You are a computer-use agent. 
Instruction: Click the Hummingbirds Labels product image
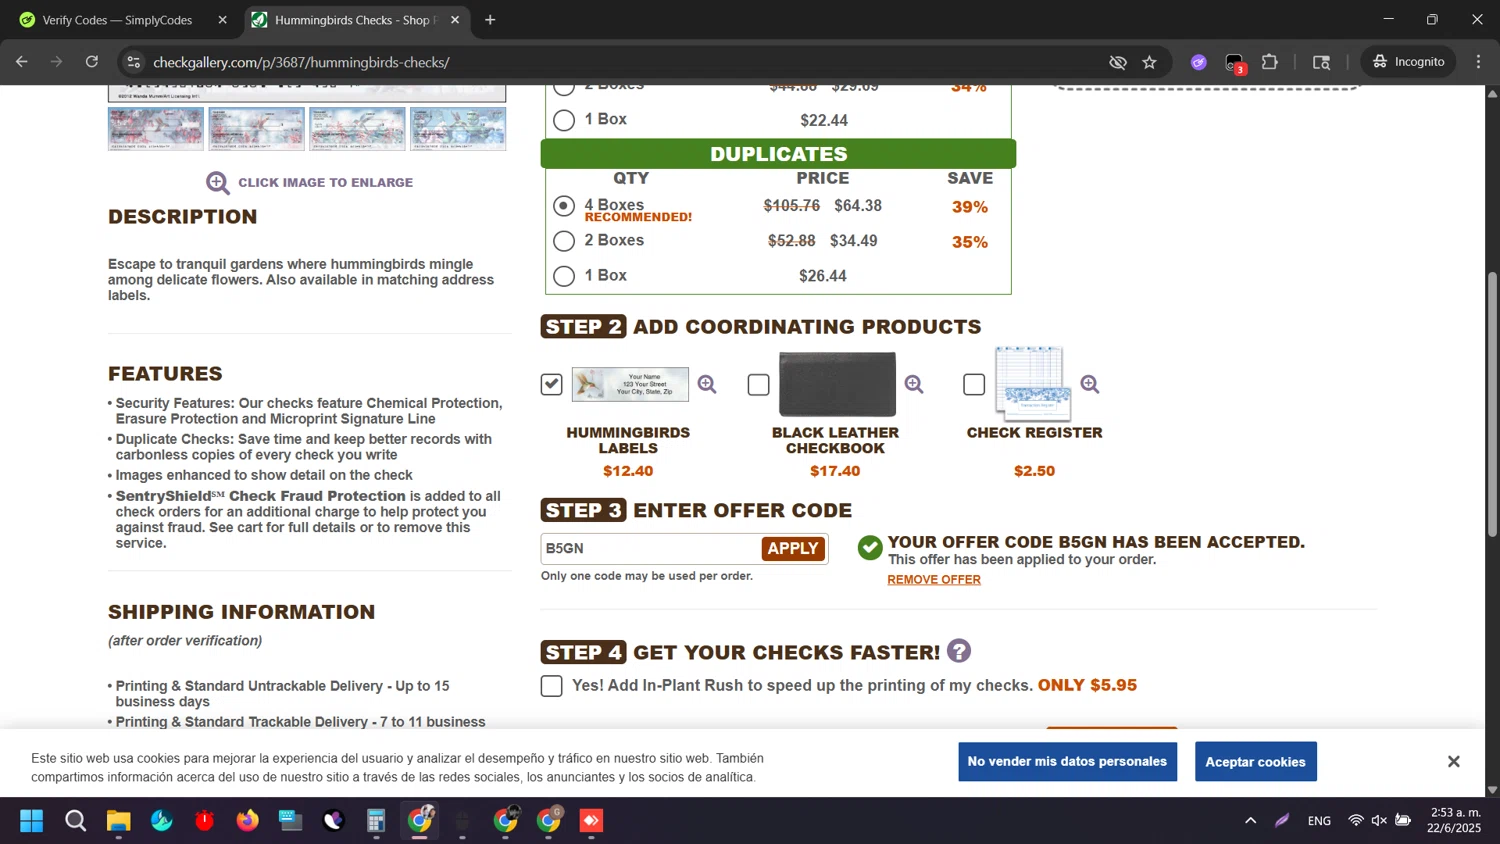(630, 384)
